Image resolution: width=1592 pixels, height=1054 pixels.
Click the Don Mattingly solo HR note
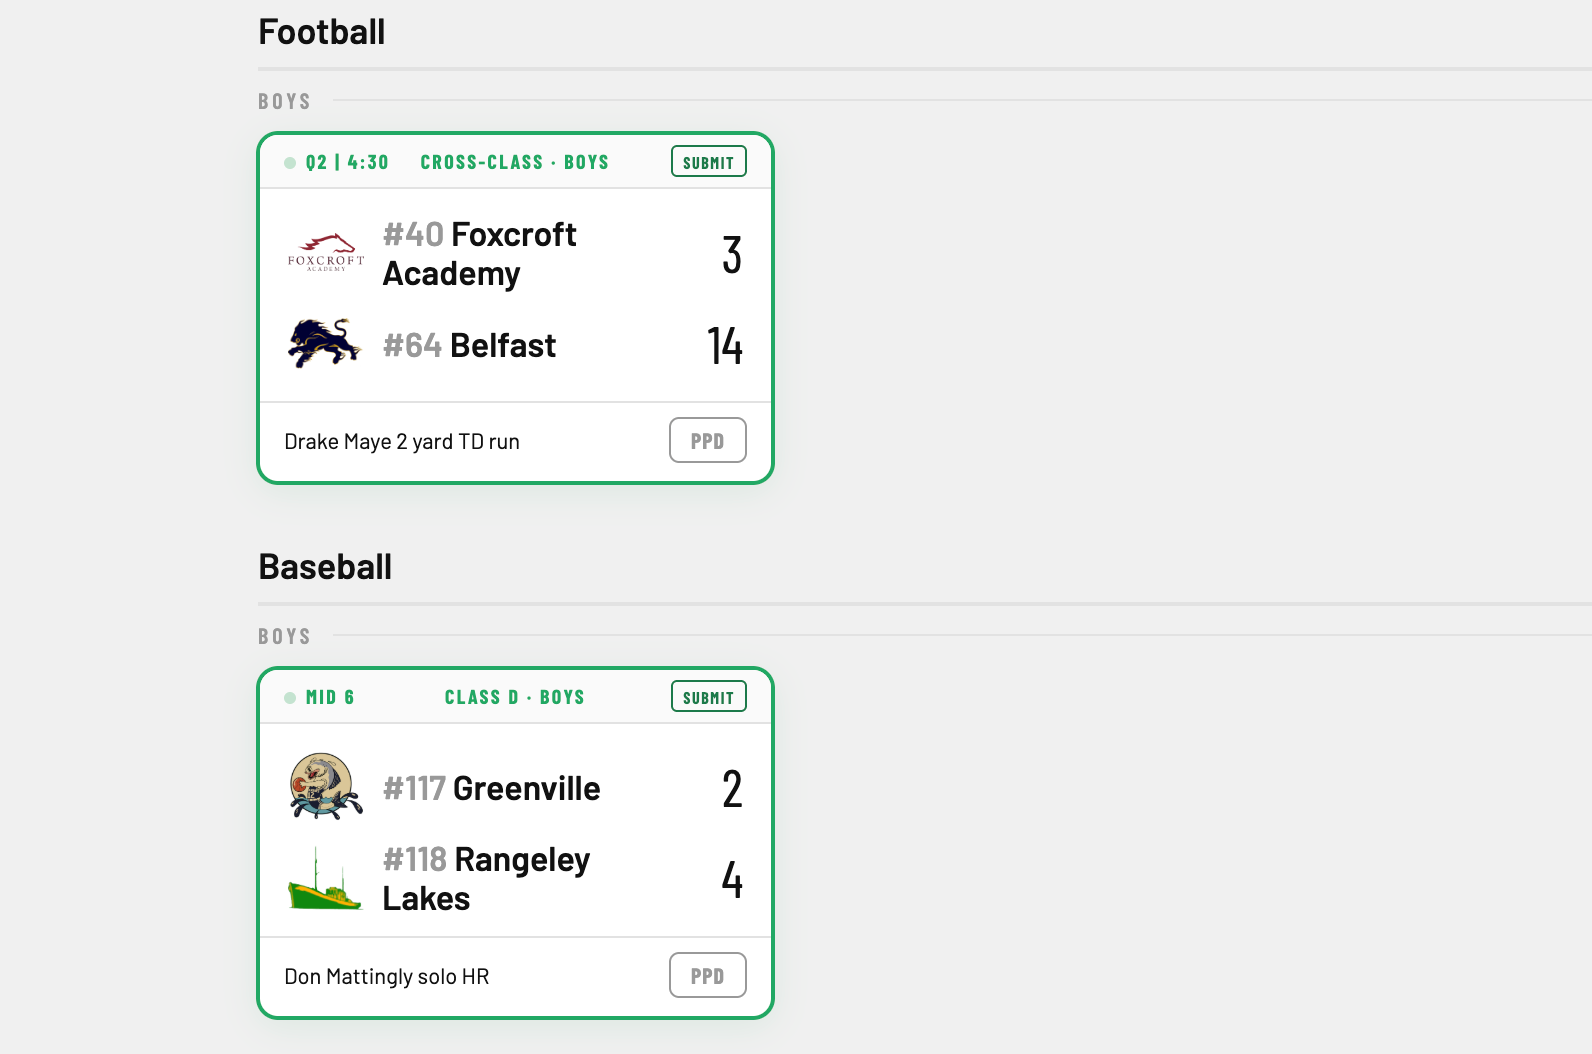click(387, 977)
